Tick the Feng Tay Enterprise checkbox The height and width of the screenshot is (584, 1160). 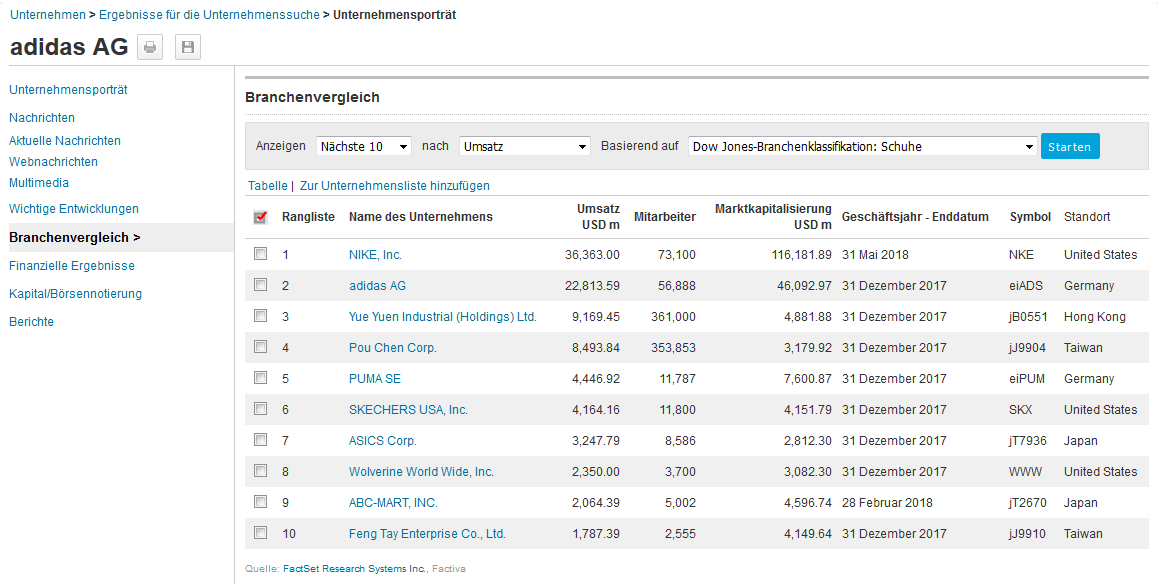click(x=260, y=533)
